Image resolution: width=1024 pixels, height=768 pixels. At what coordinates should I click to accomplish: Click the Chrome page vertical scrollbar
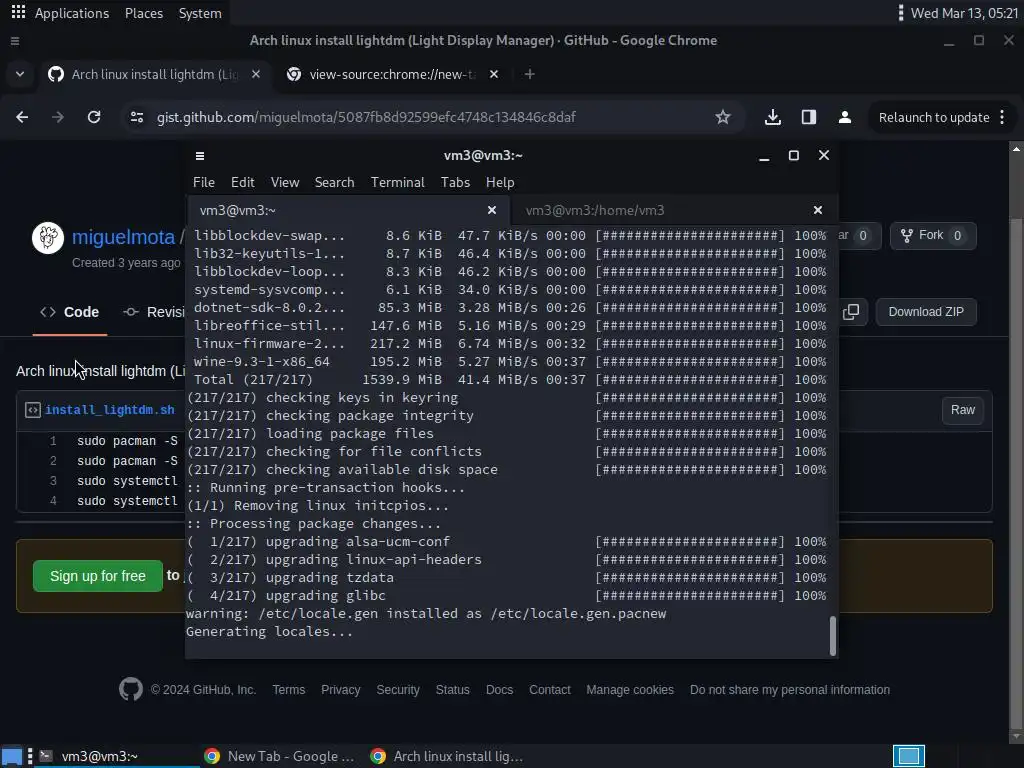tap(1016, 444)
